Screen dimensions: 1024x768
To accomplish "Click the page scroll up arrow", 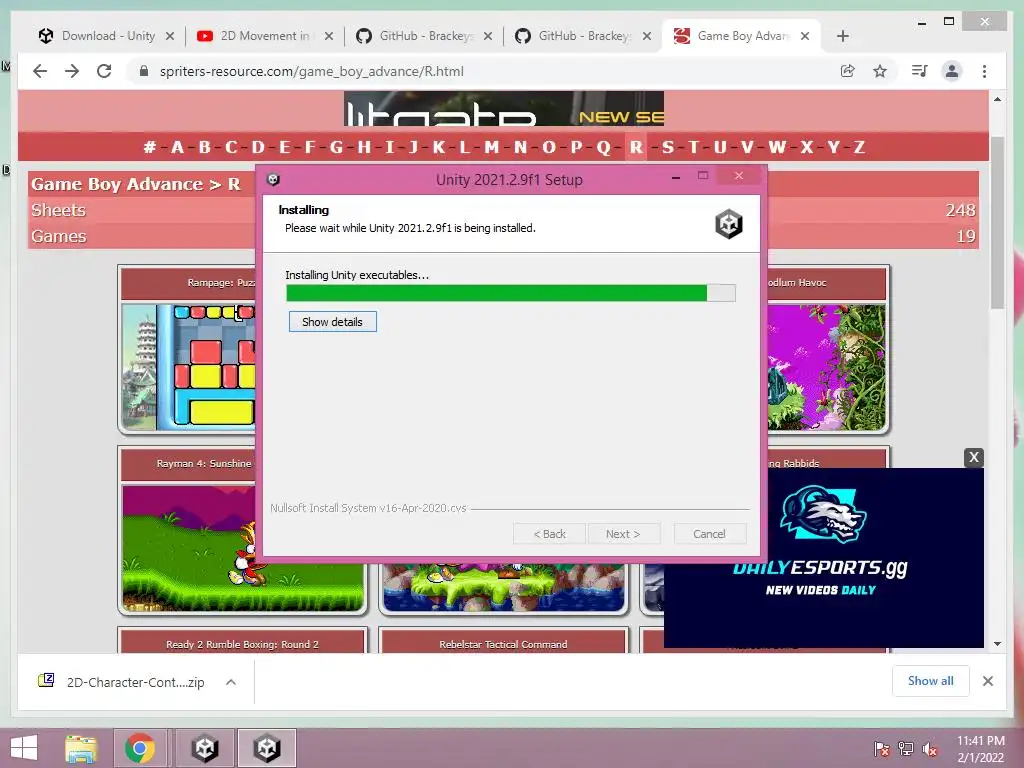I will pyautogui.click(x=997, y=100).
